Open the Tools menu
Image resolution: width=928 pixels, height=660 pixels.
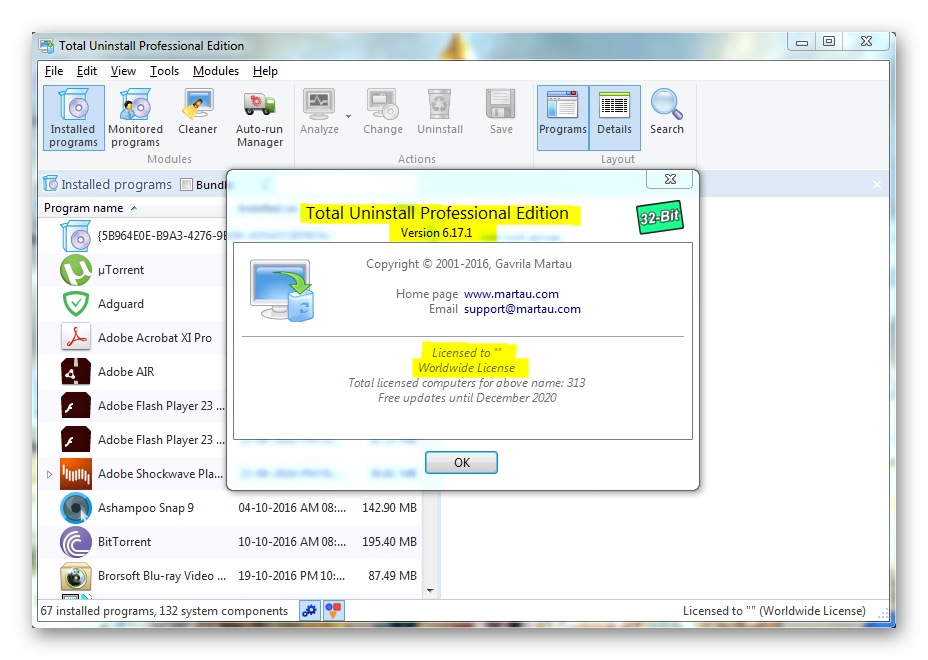tap(164, 71)
